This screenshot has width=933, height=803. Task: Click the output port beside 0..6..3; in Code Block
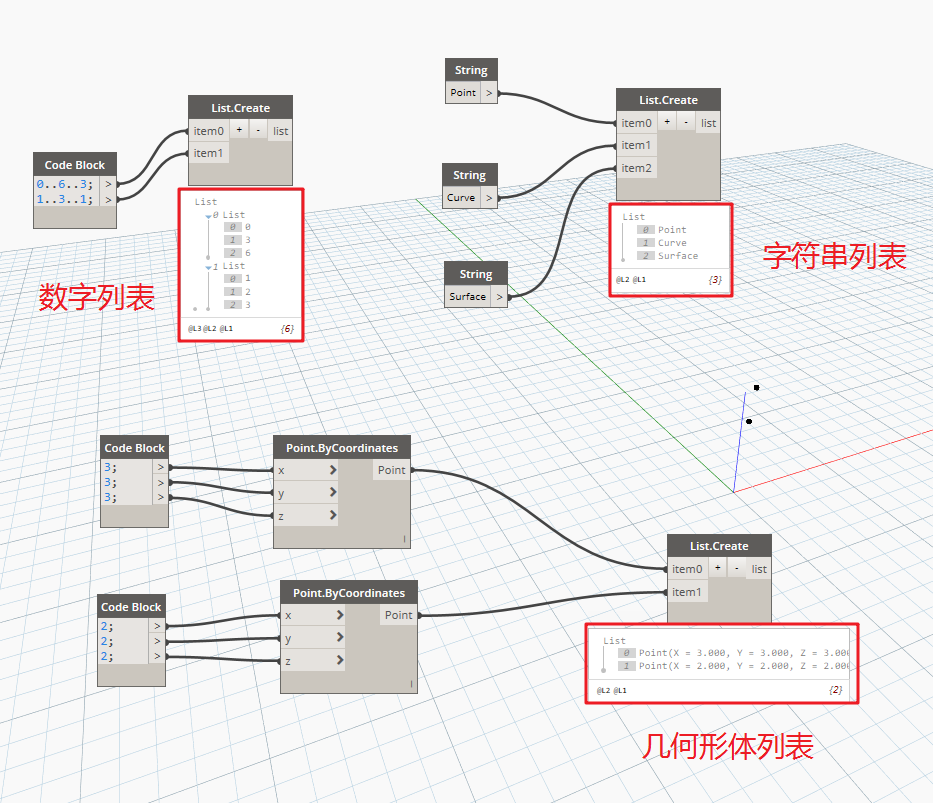[x=108, y=184]
